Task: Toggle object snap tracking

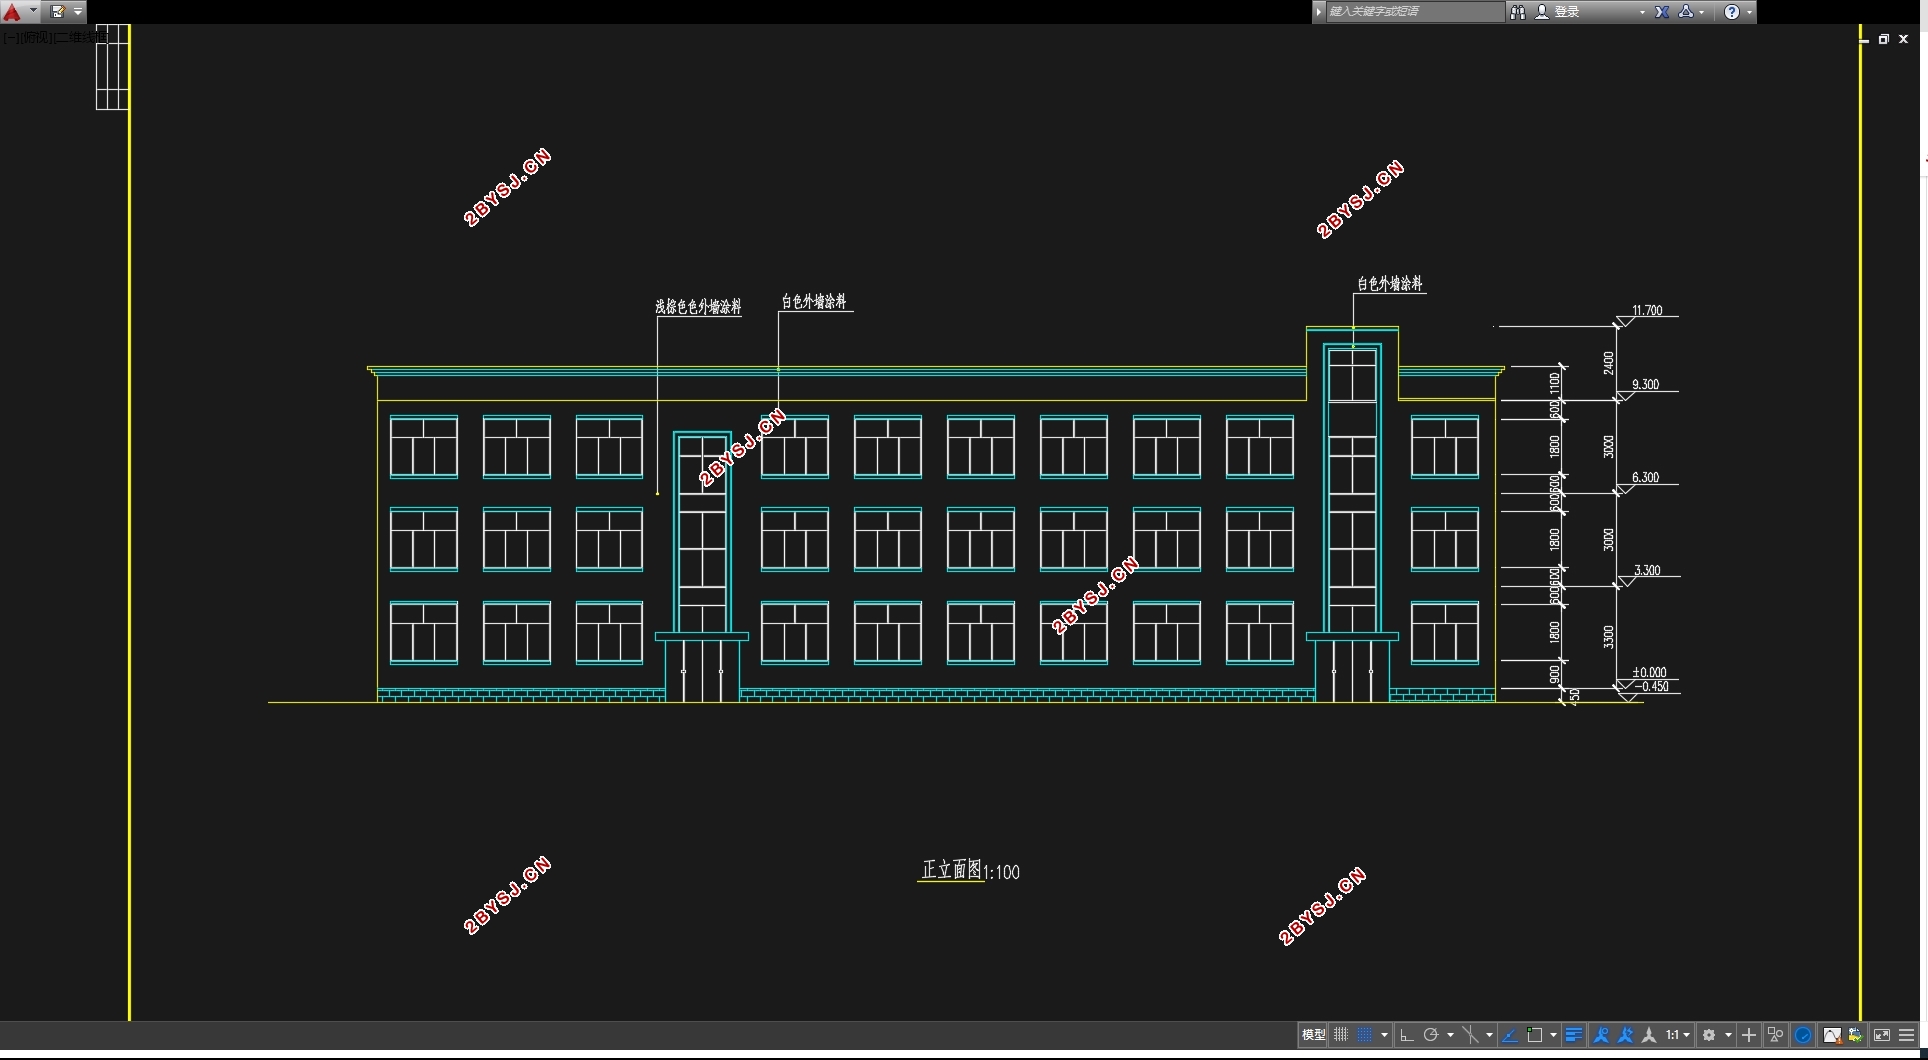Action: click(1510, 1035)
